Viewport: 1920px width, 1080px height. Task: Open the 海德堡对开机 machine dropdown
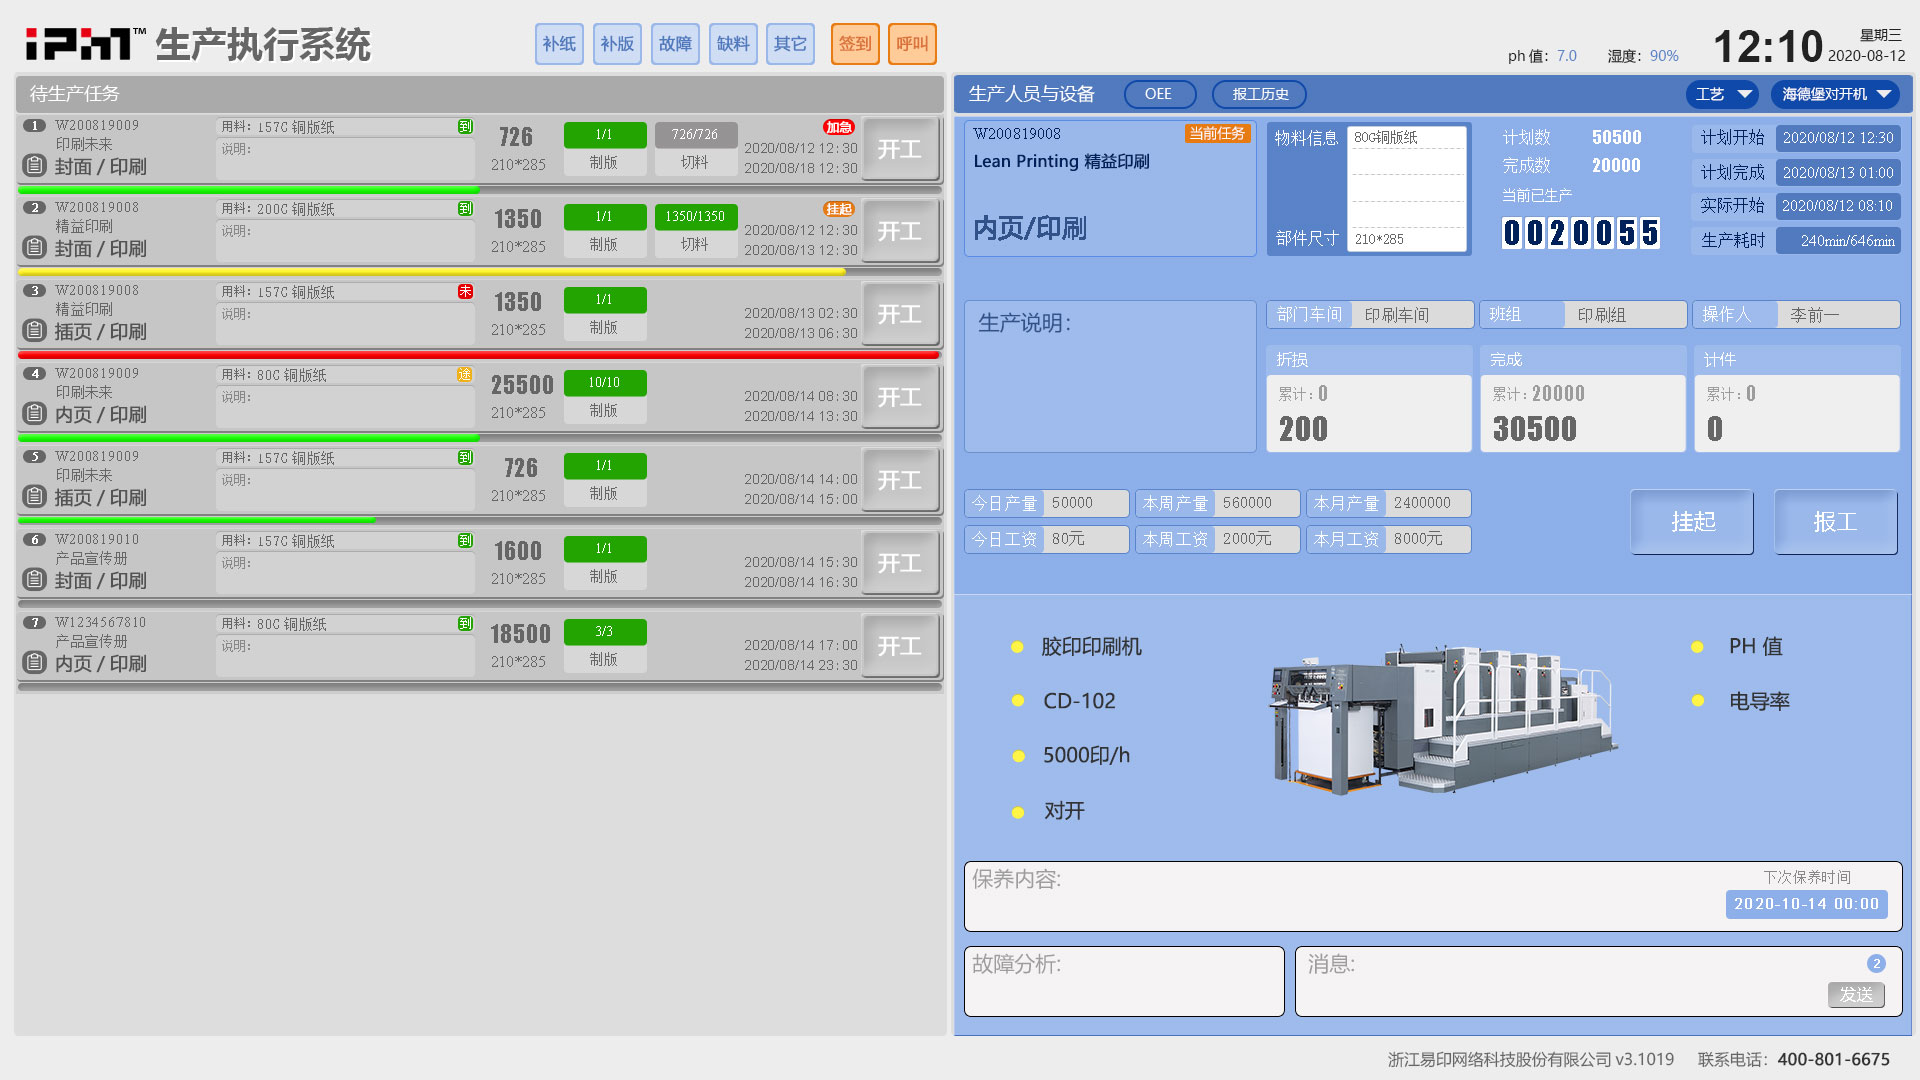tap(1836, 94)
